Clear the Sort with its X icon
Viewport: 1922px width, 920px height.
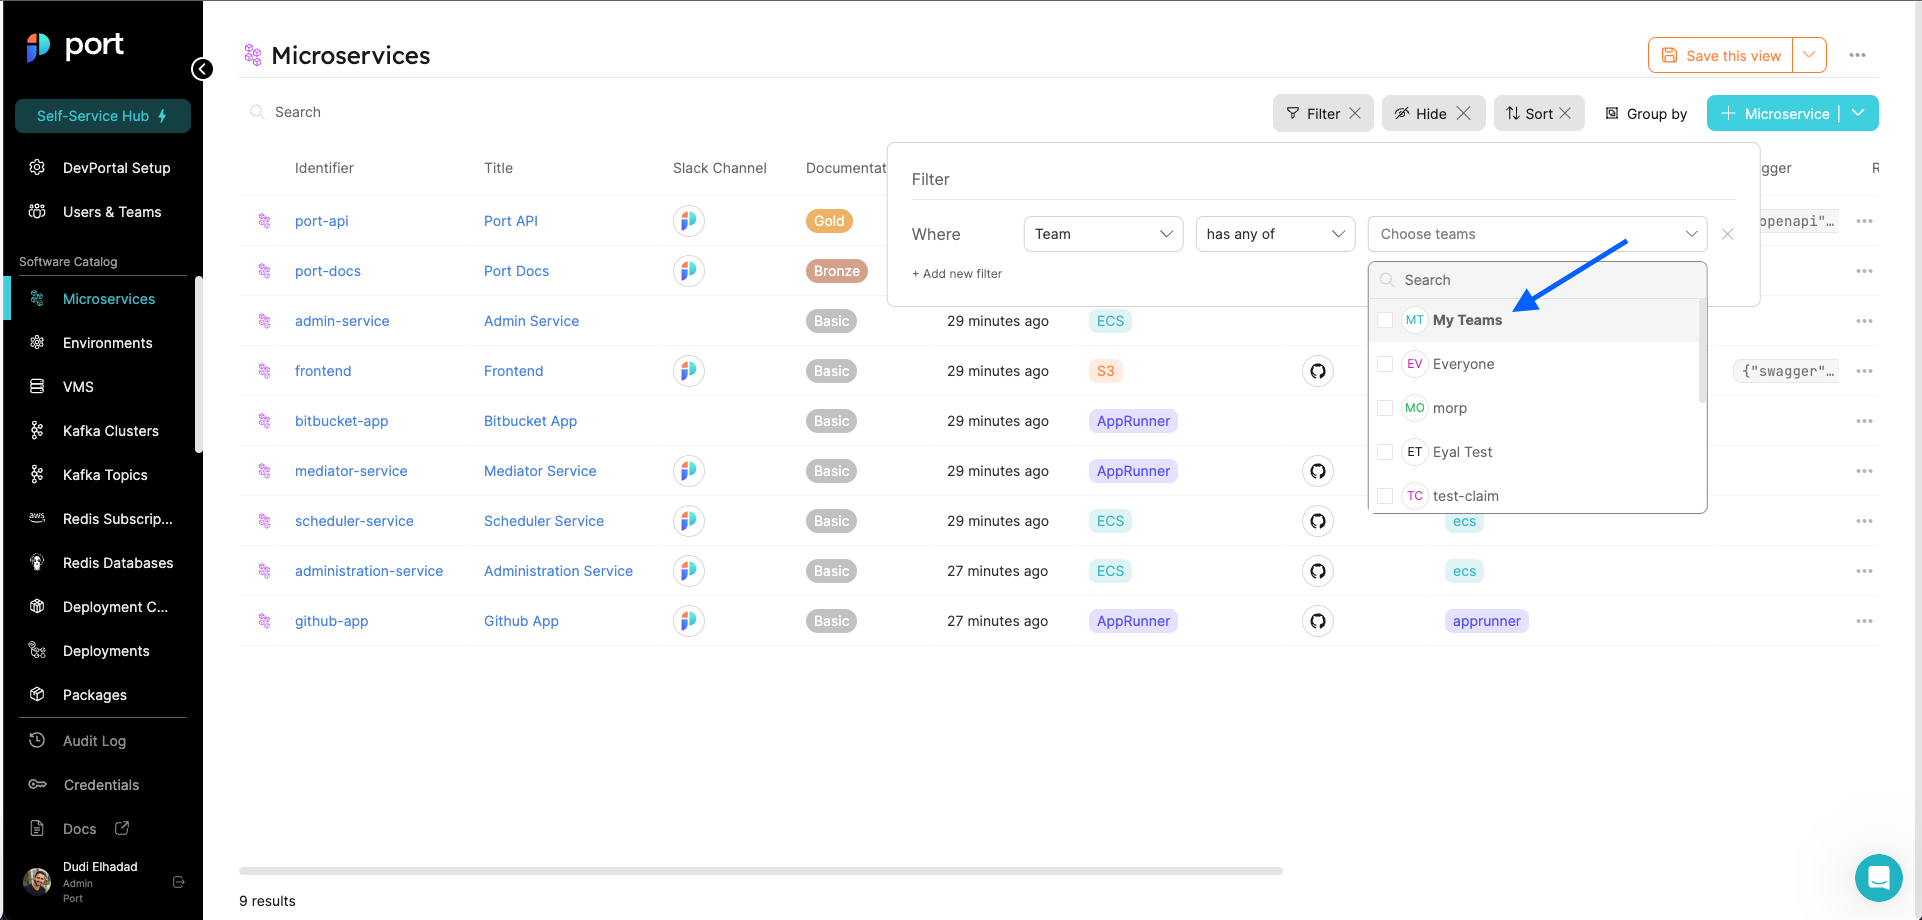pyautogui.click(x=1565, y=113)
